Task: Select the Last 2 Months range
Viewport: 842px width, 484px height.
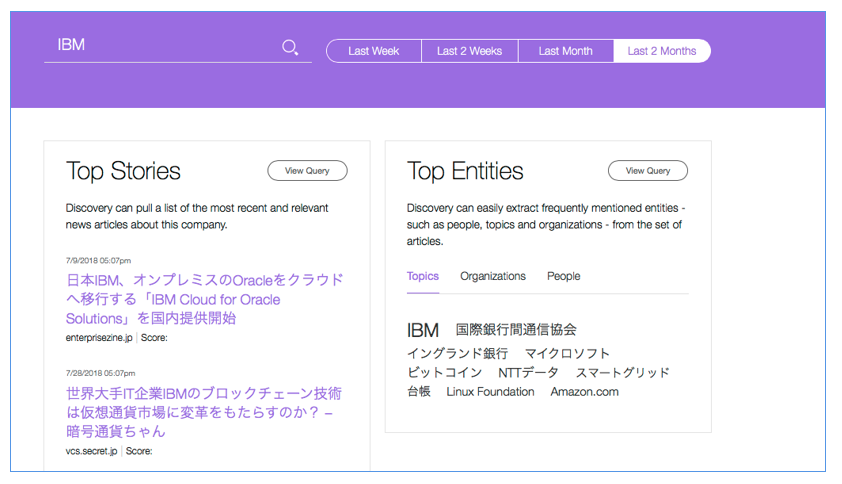Action: pos(662,51)
